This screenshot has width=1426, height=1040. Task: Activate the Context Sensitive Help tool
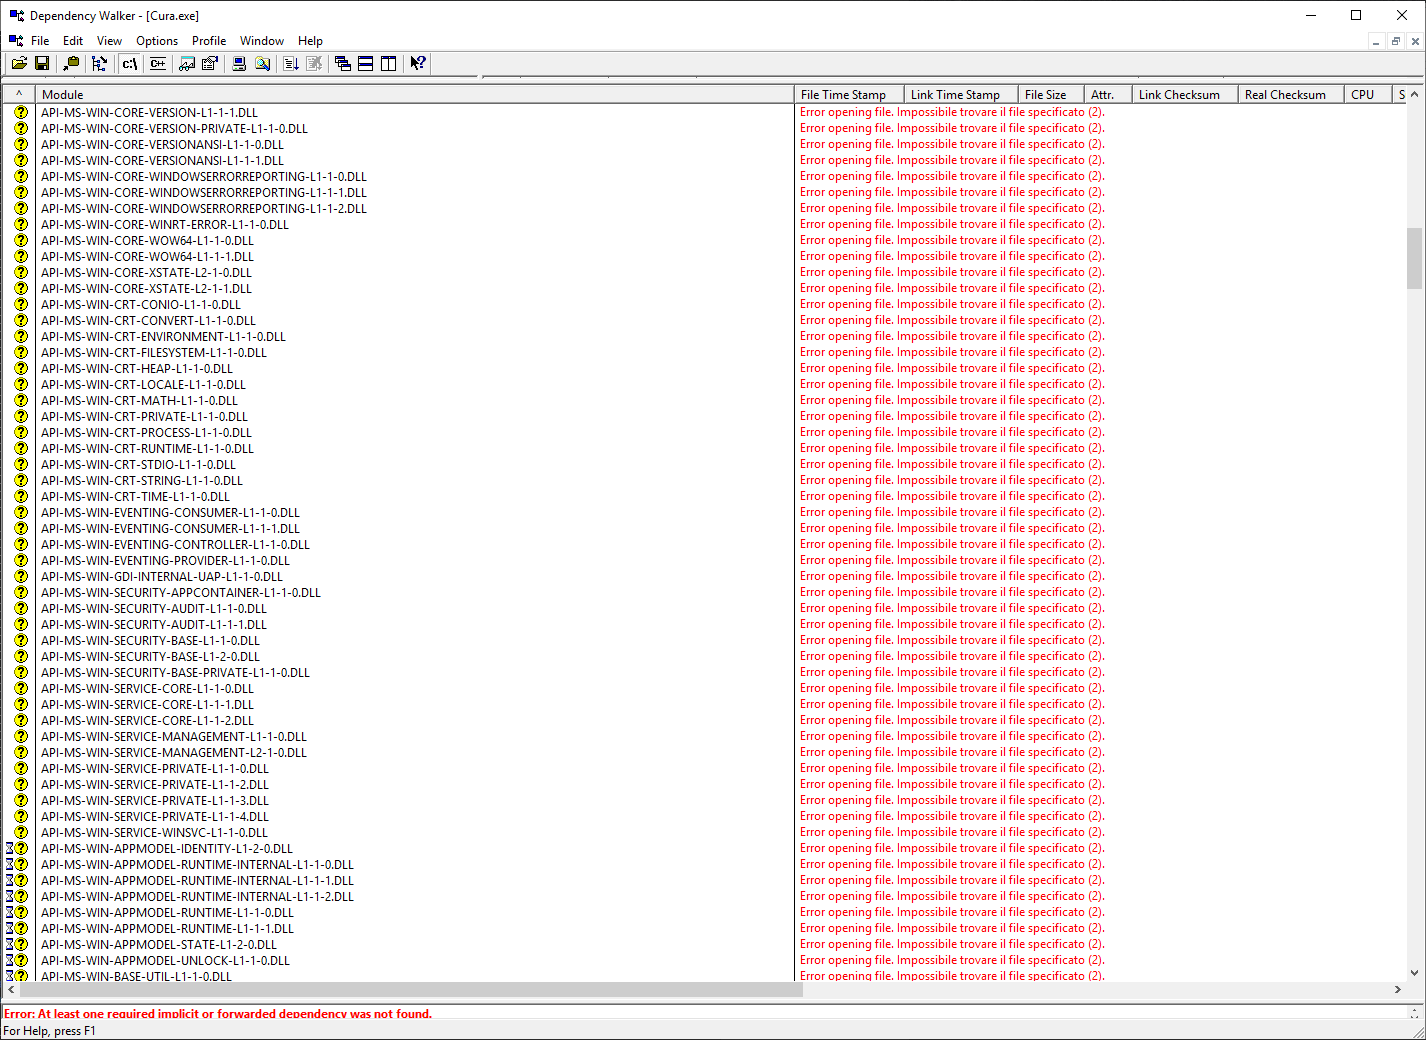(417, 63)
